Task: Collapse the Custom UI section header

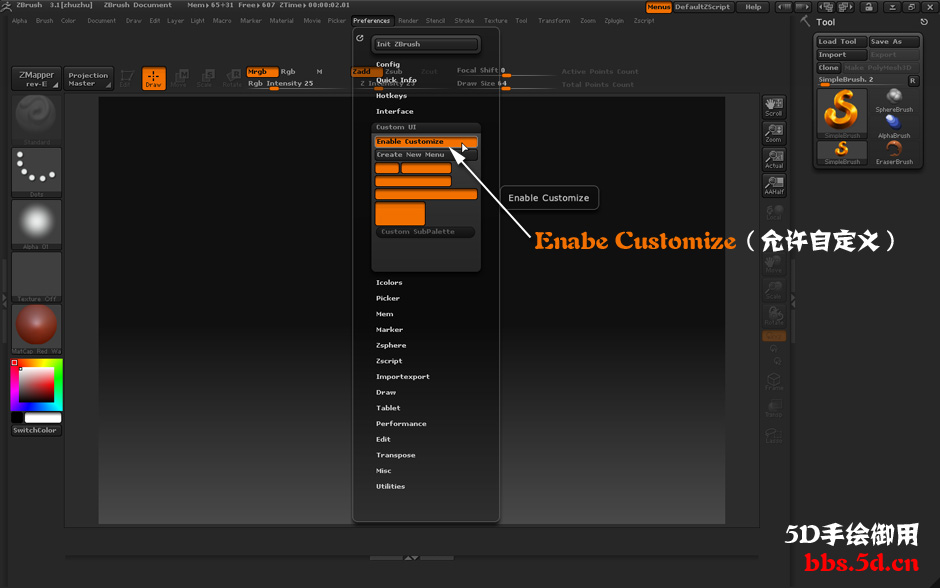Action: 426,127
